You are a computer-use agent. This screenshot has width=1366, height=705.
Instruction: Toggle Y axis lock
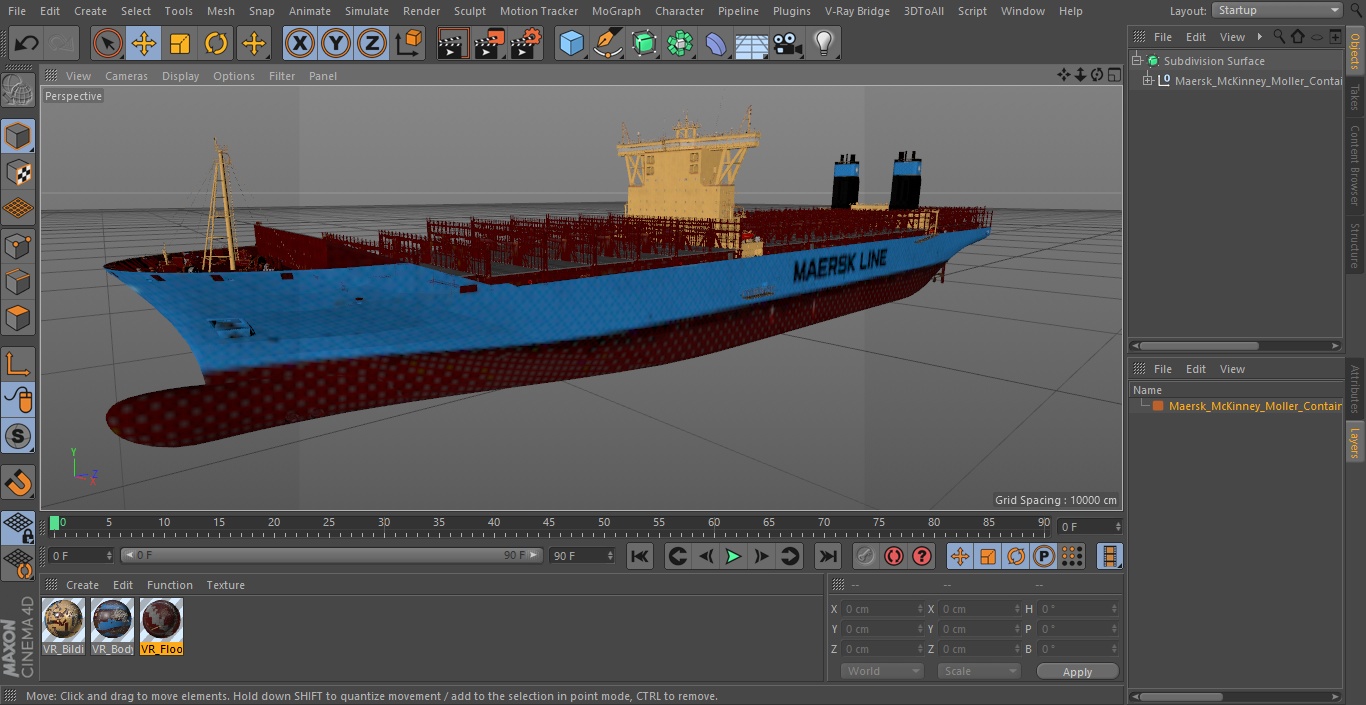coord(336,43)
